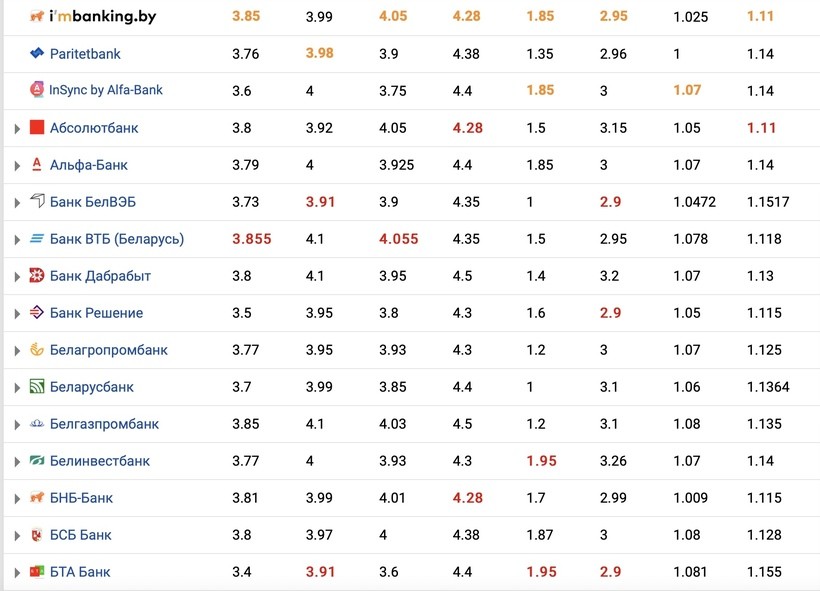Screen dimensions: 820x591
Task: Expand the Абсолютбанк row
Action: [x=17, y=128]
